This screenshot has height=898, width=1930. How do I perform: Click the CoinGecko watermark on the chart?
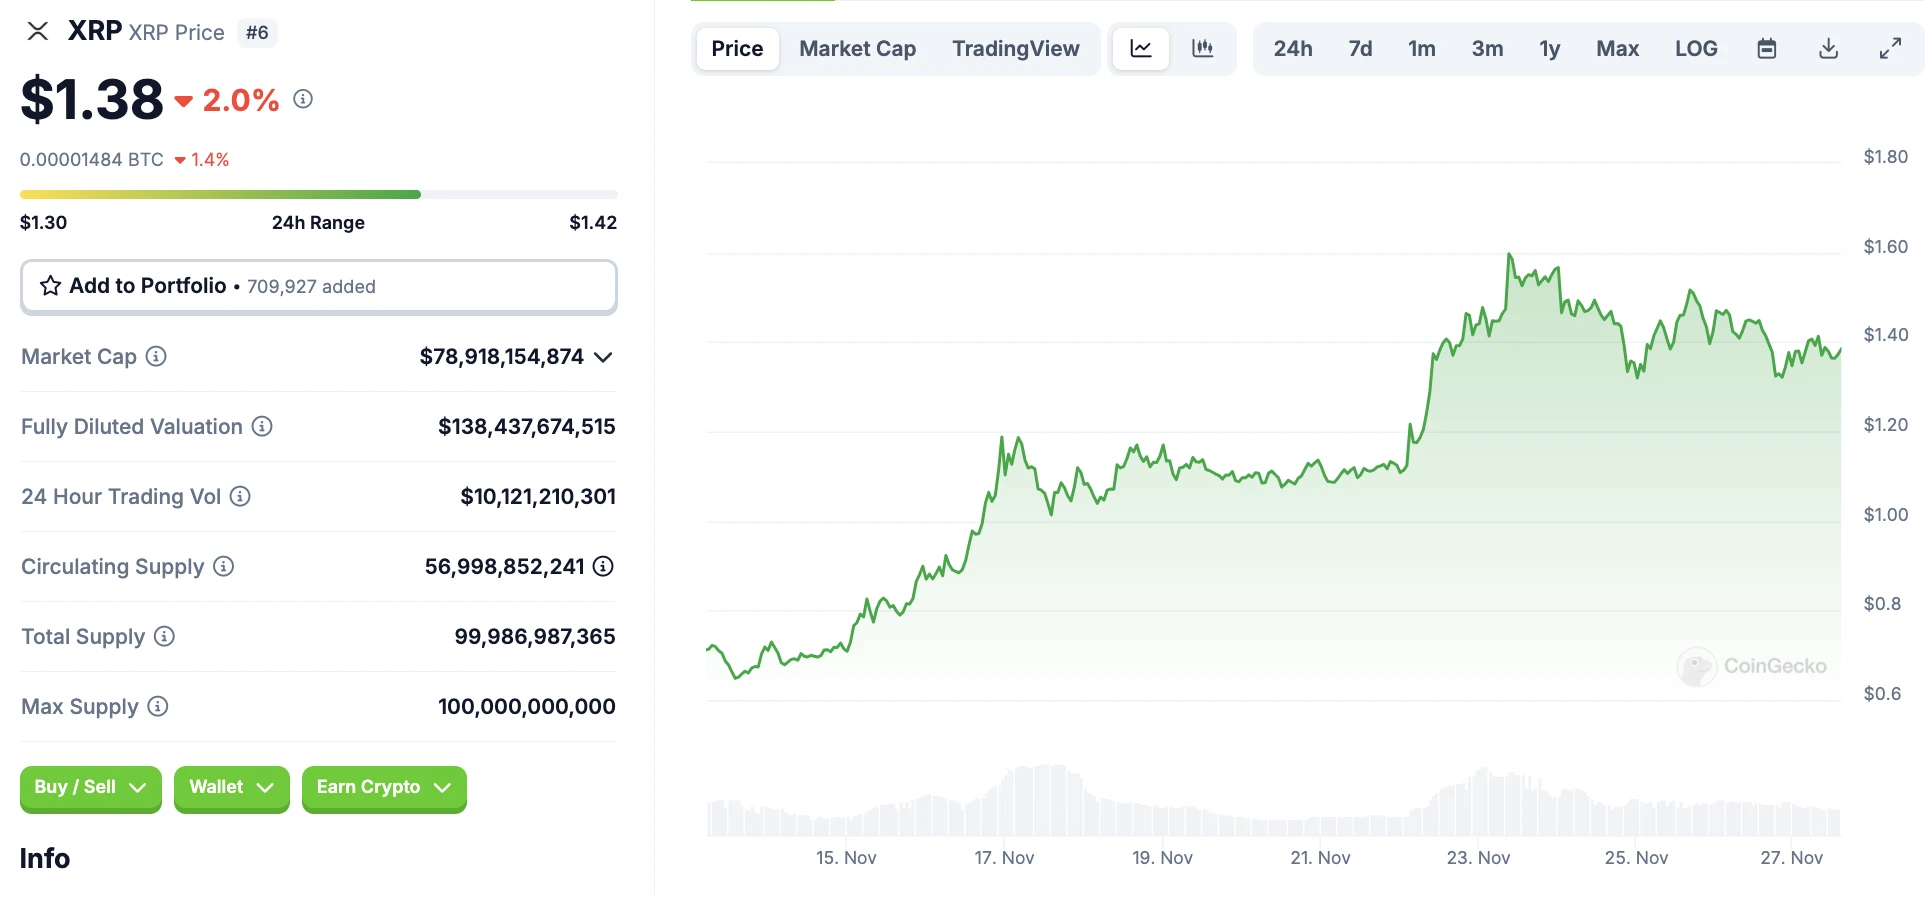1752,667
